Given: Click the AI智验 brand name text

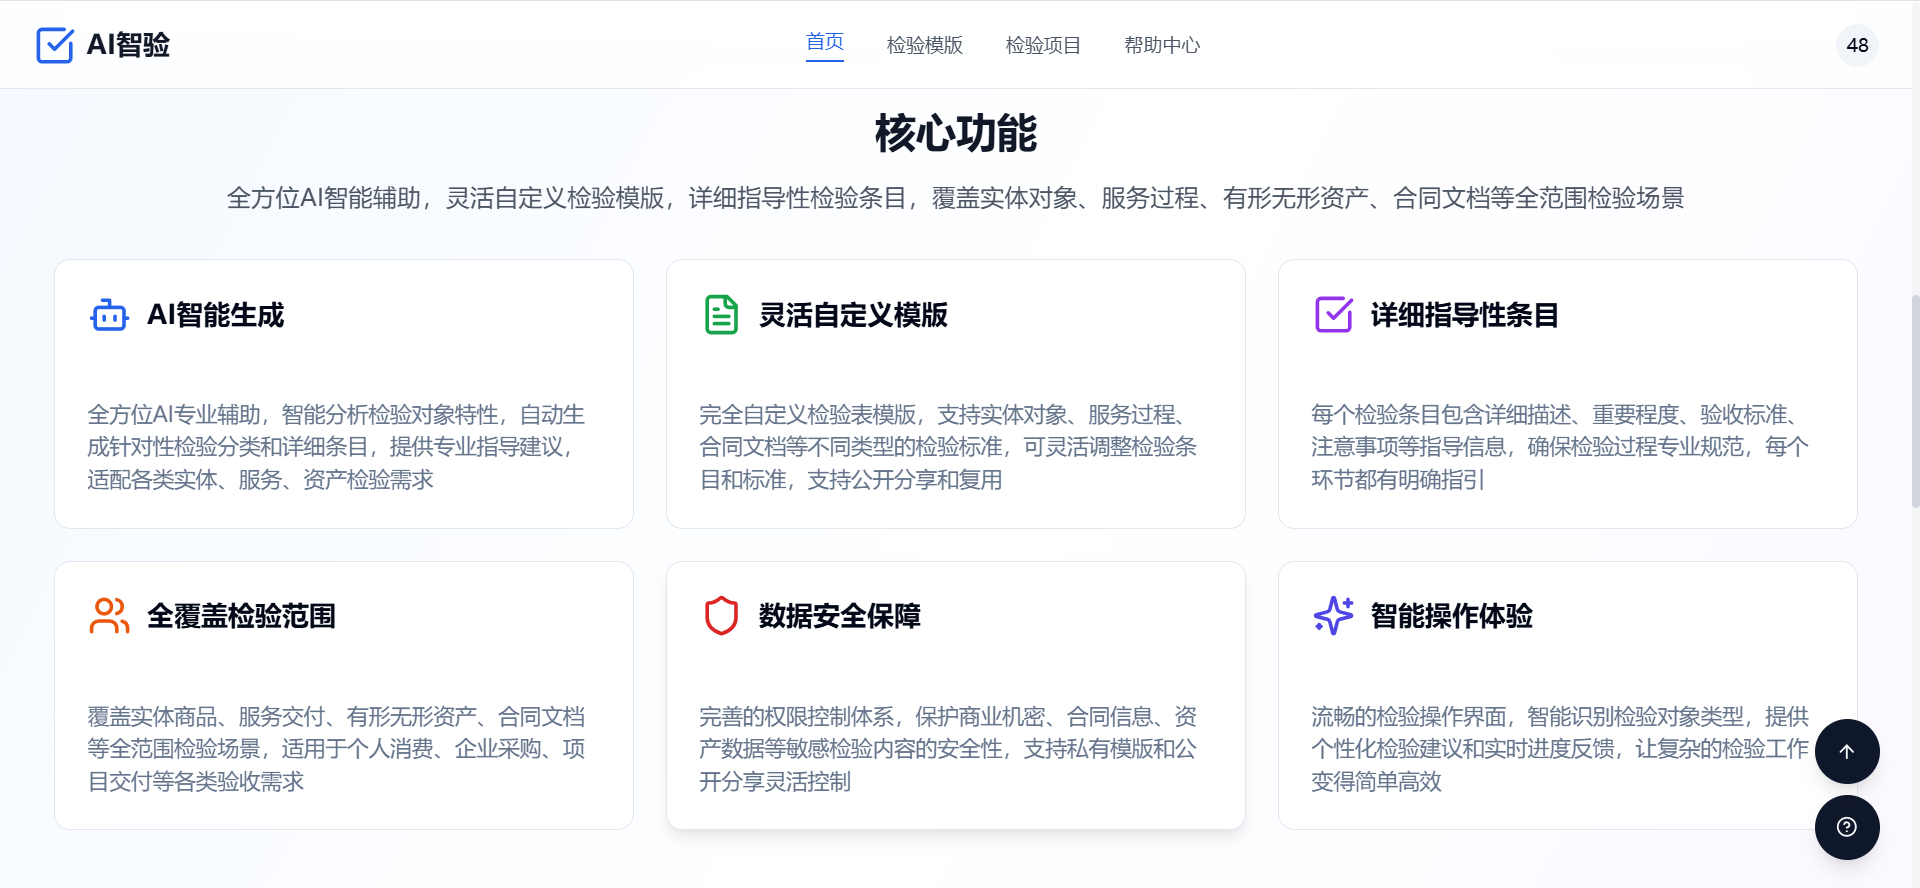Looking at the screenshot, I should tap(128, 45).
